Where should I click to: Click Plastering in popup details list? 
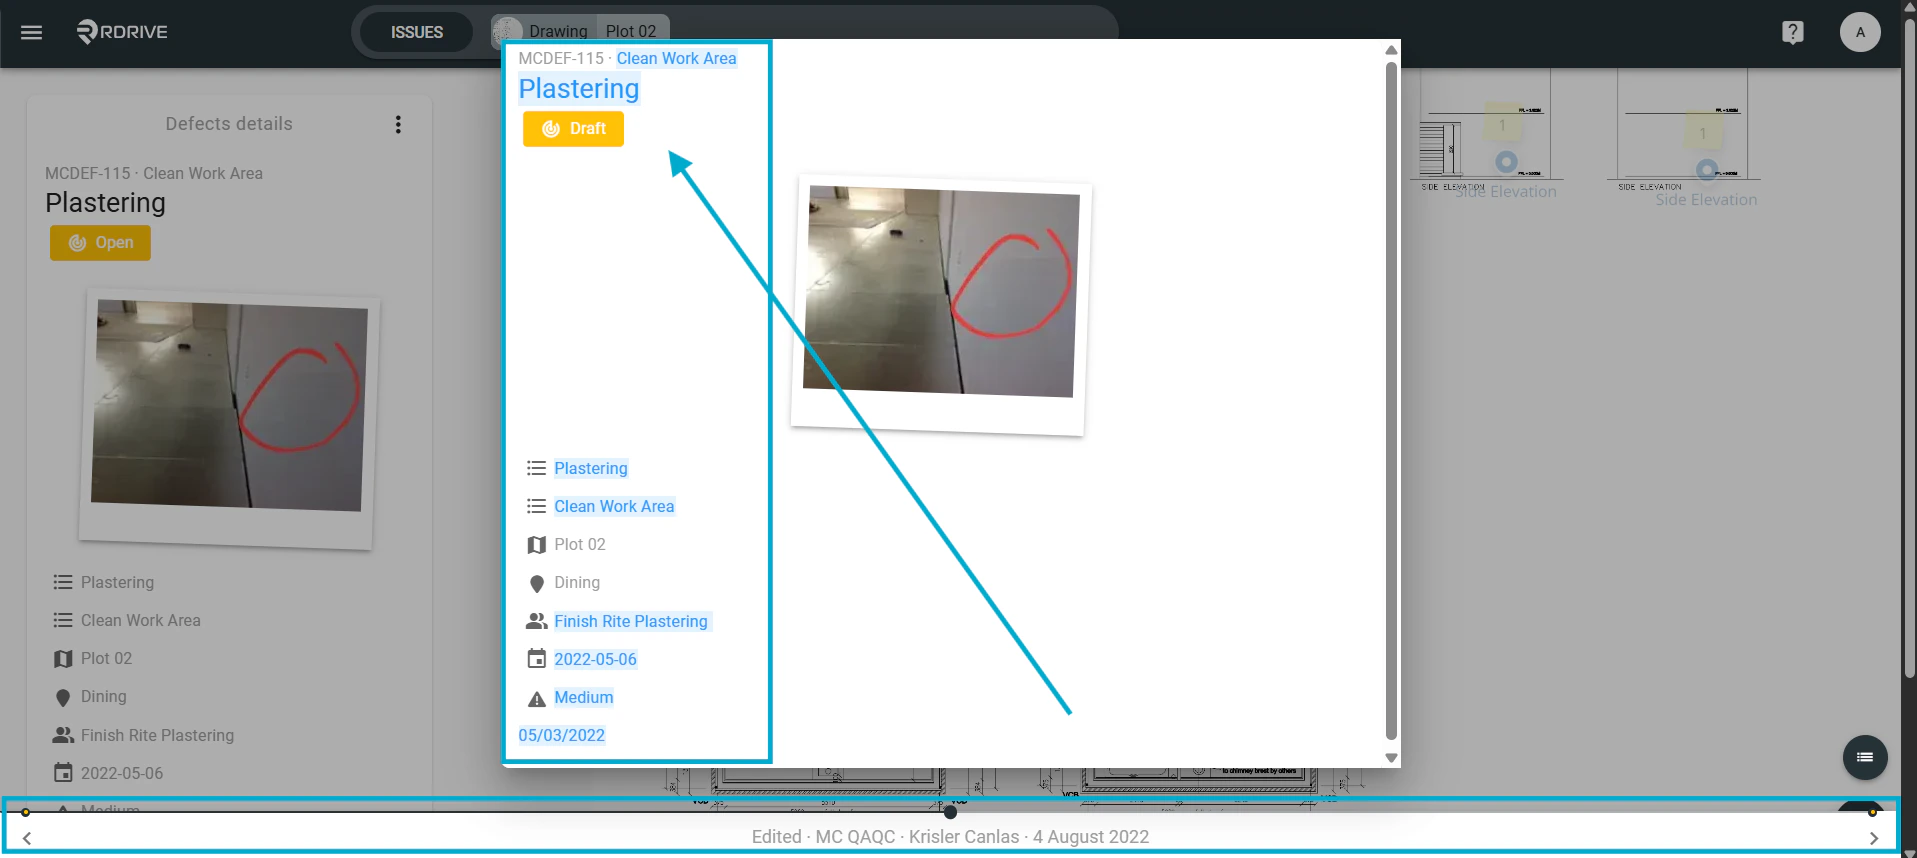[x=591, y=468]
